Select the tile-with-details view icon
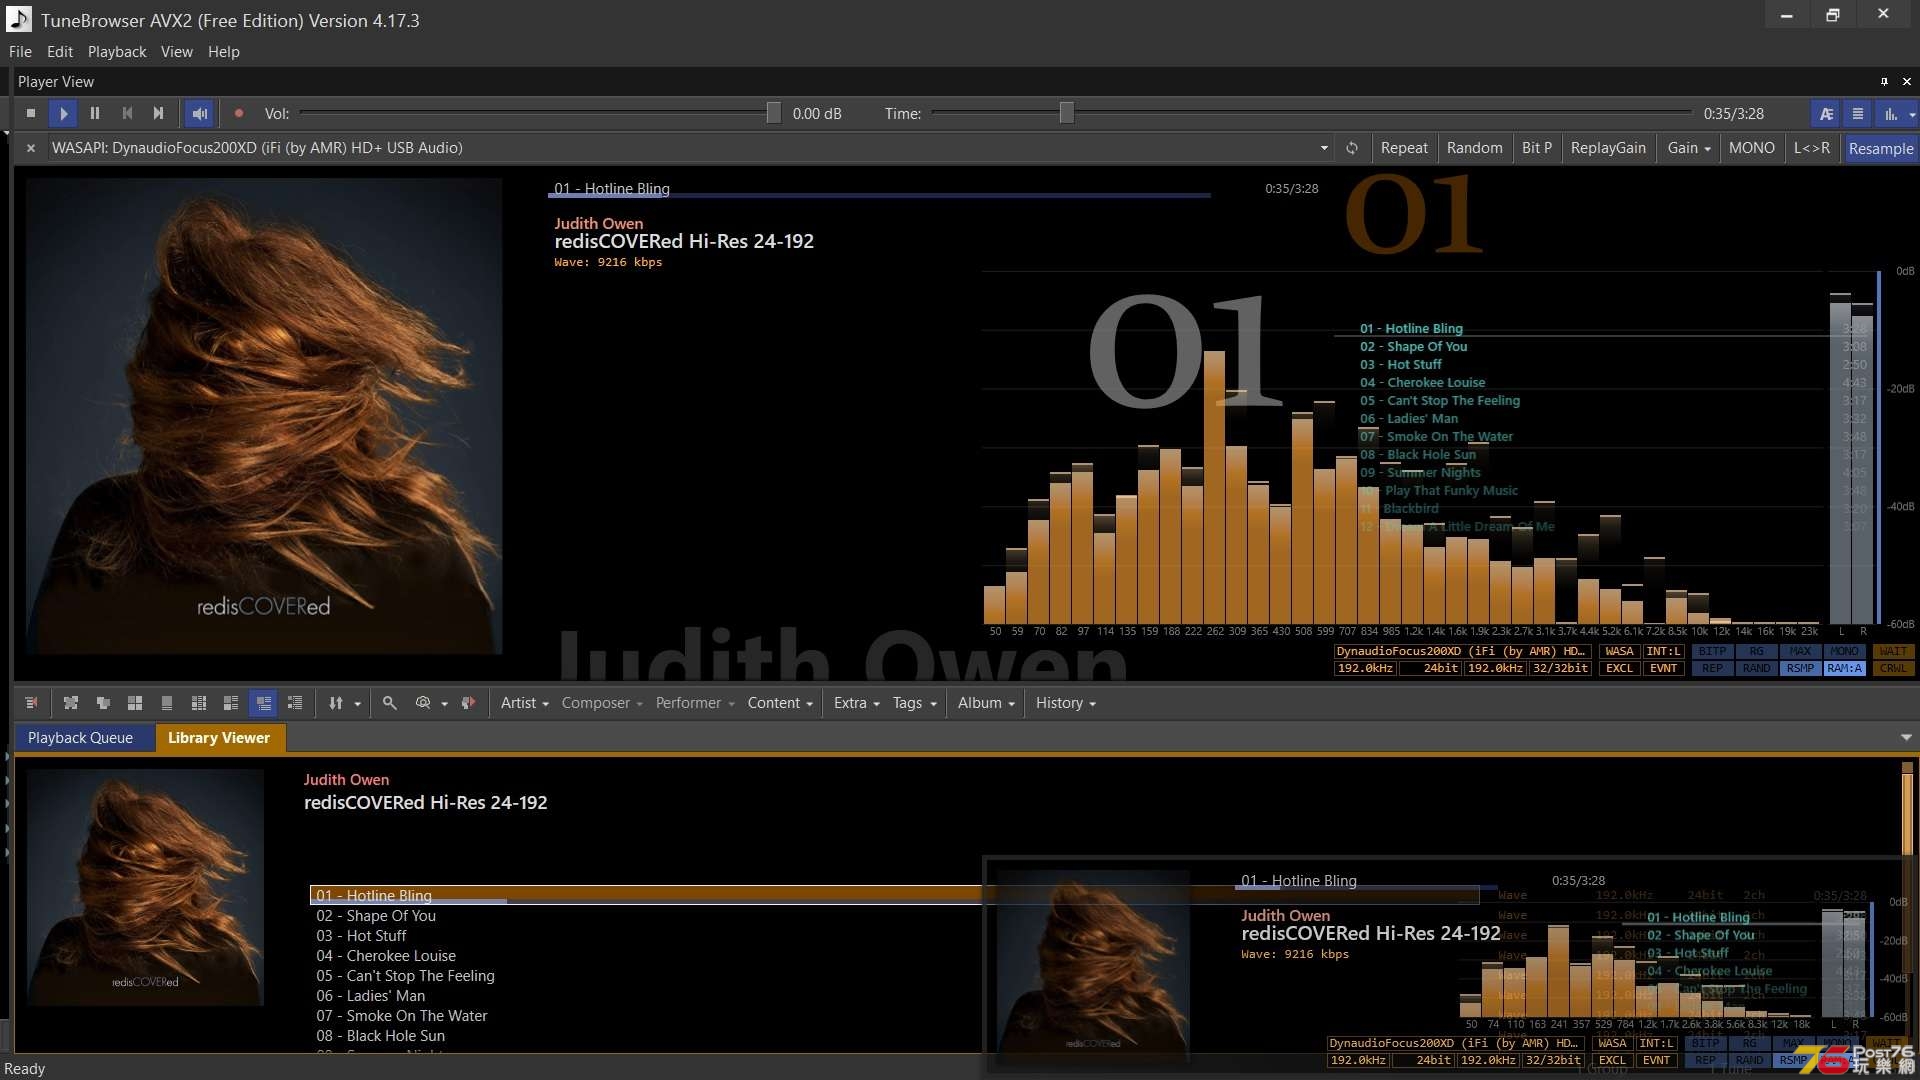The width and height of the screenshot is (1920, 1080). pos(231,703)
